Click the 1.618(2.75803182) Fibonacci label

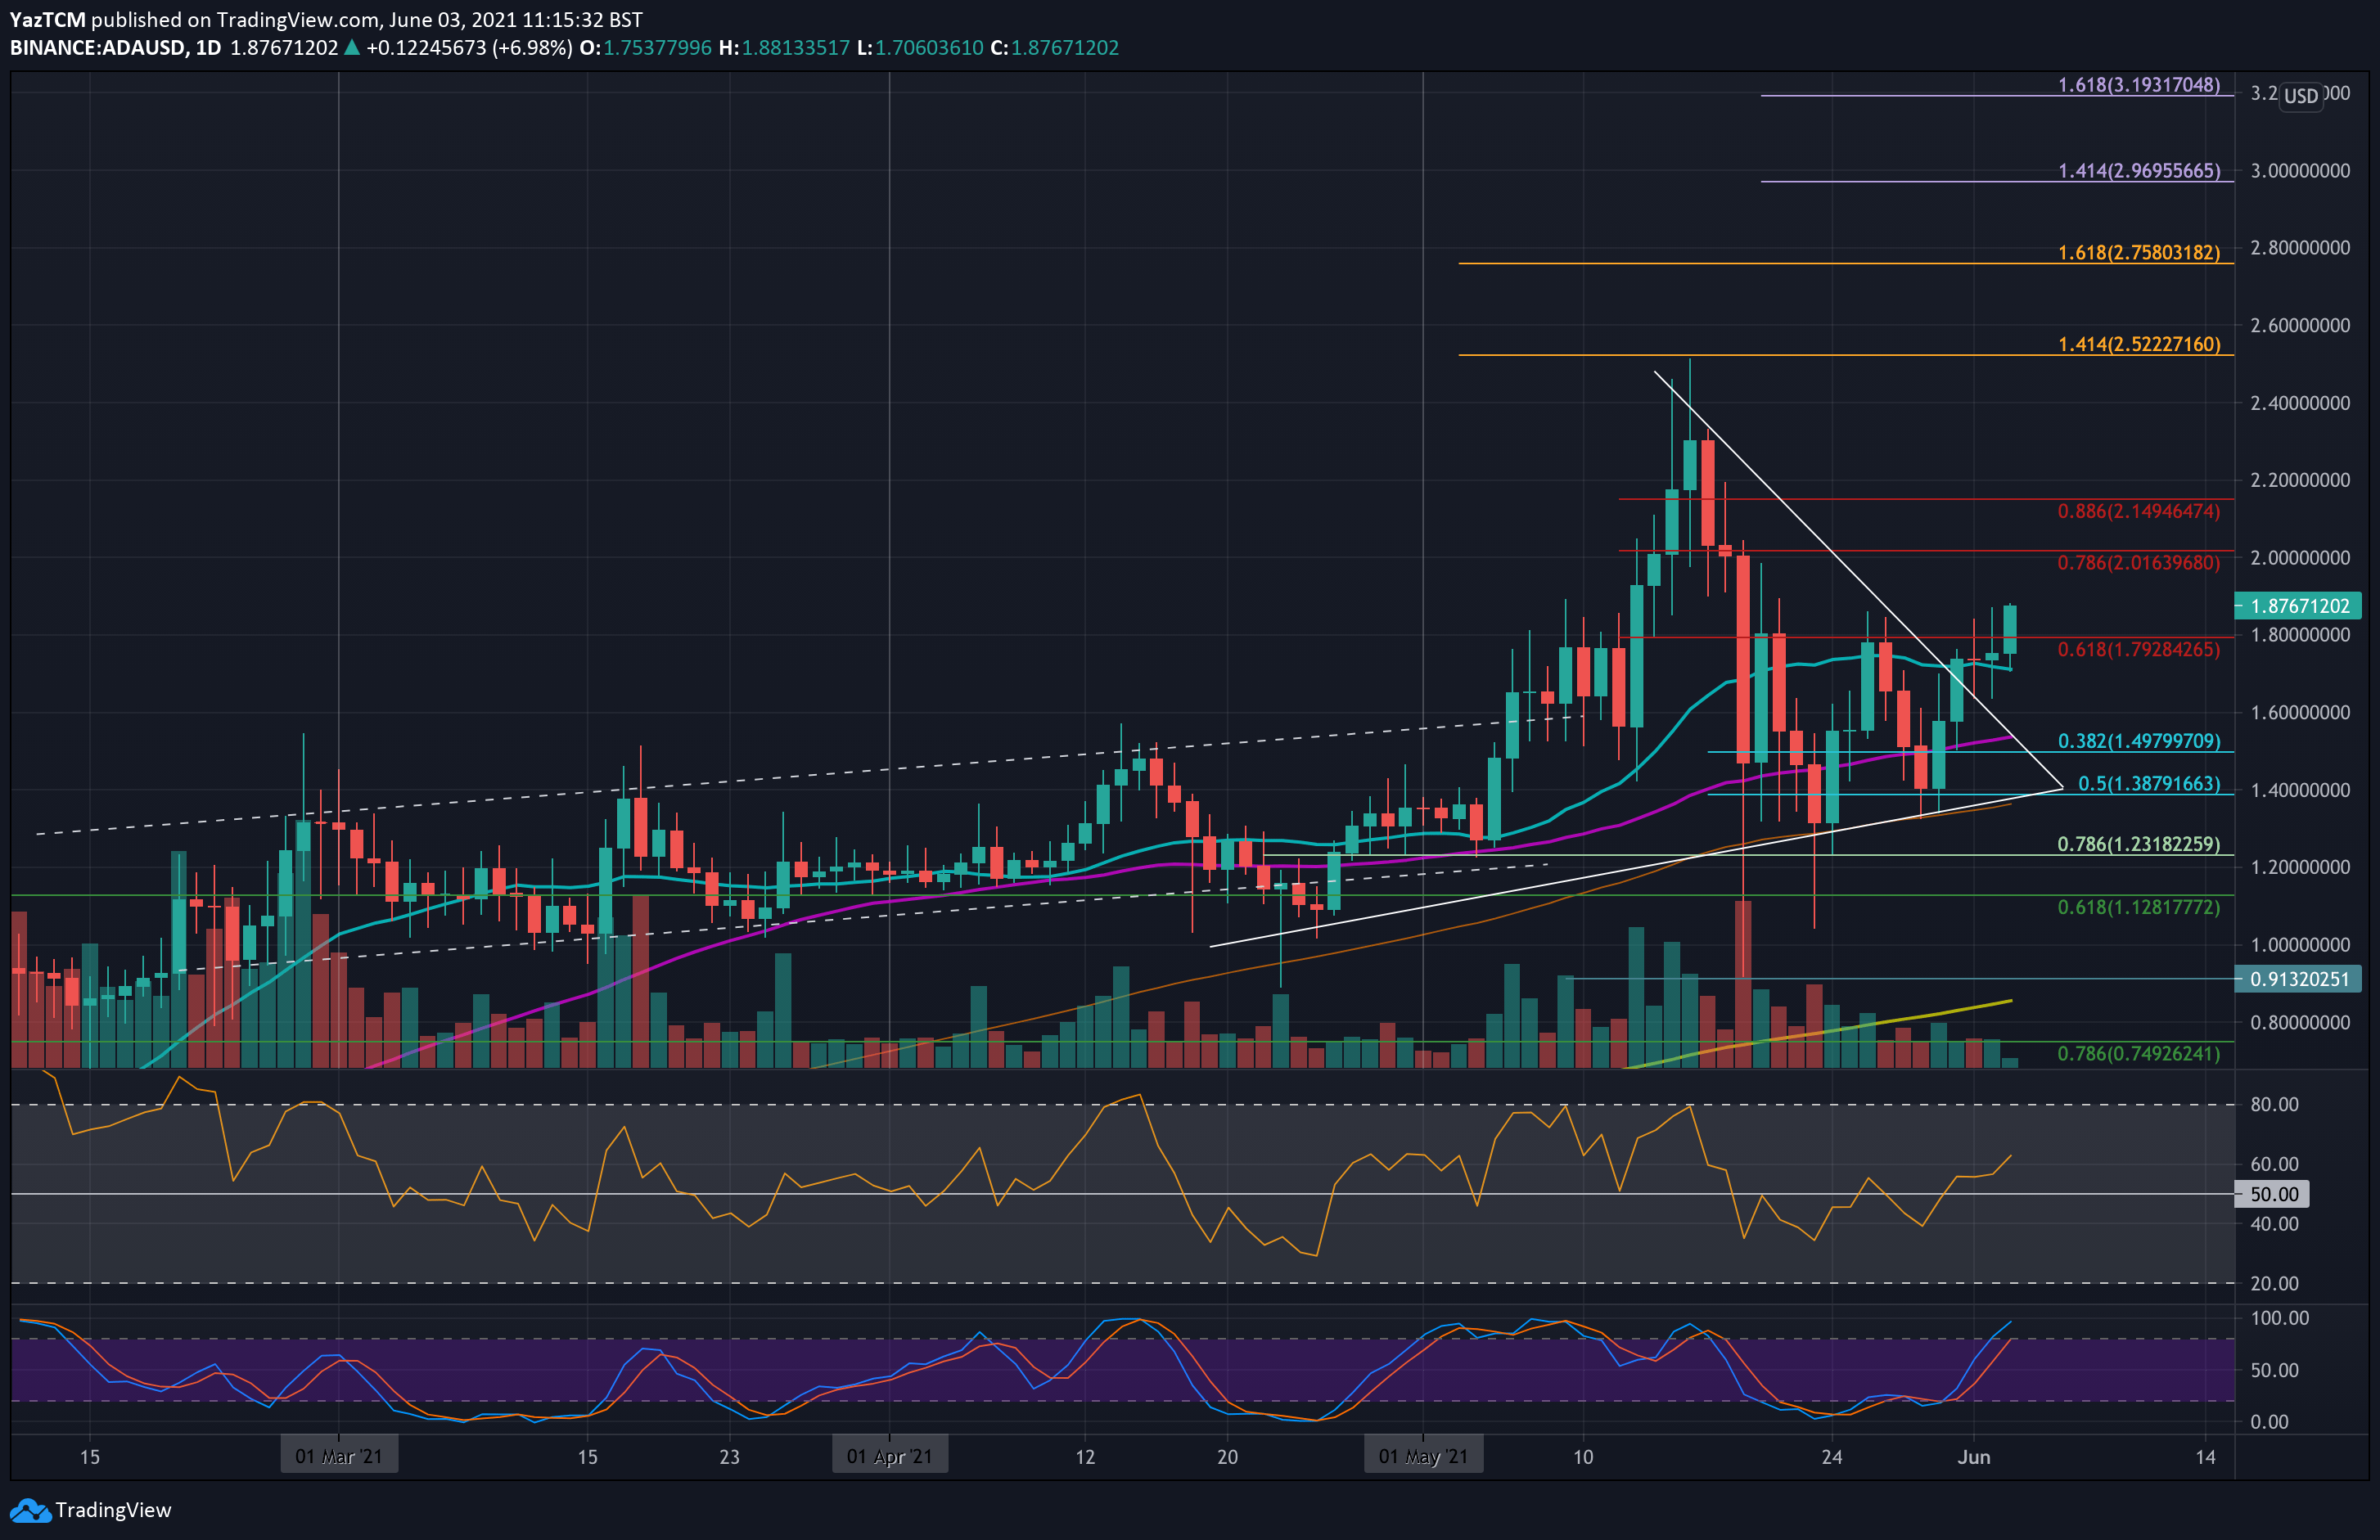pyautogui.click(x=2139, y=253)
